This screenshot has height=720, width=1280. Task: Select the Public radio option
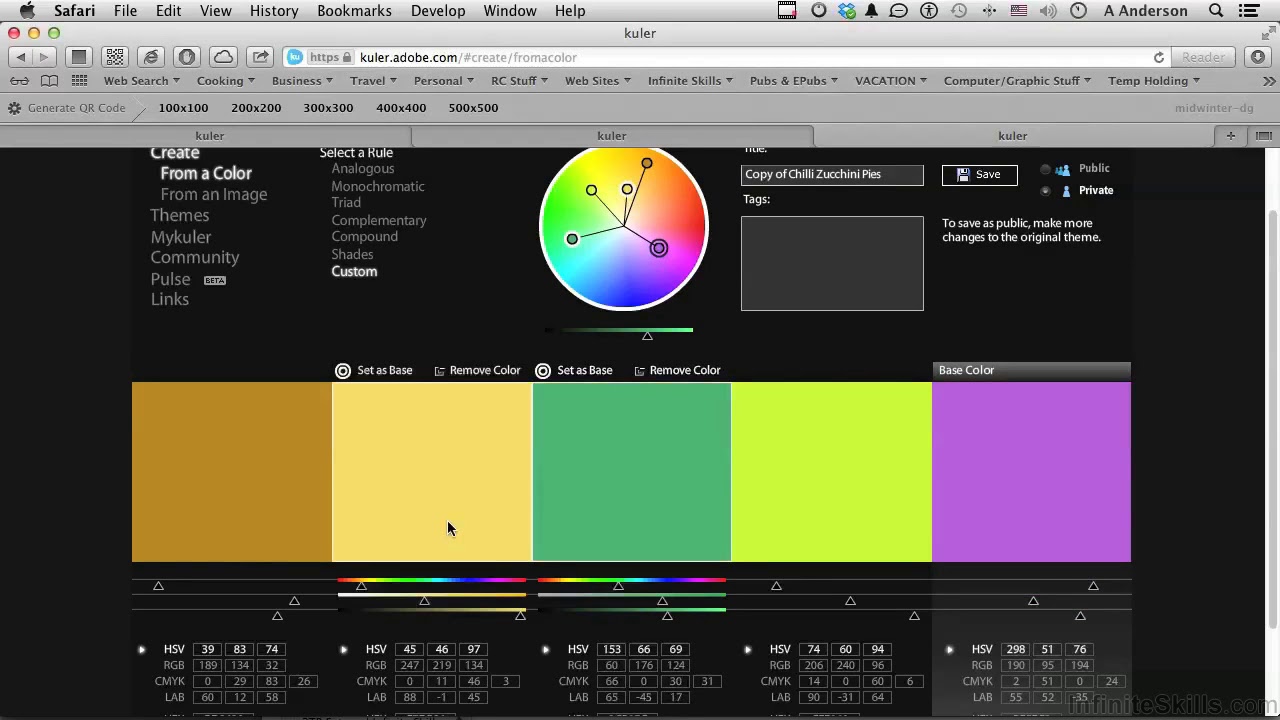pyautogui.click(x=1046, y=169)
